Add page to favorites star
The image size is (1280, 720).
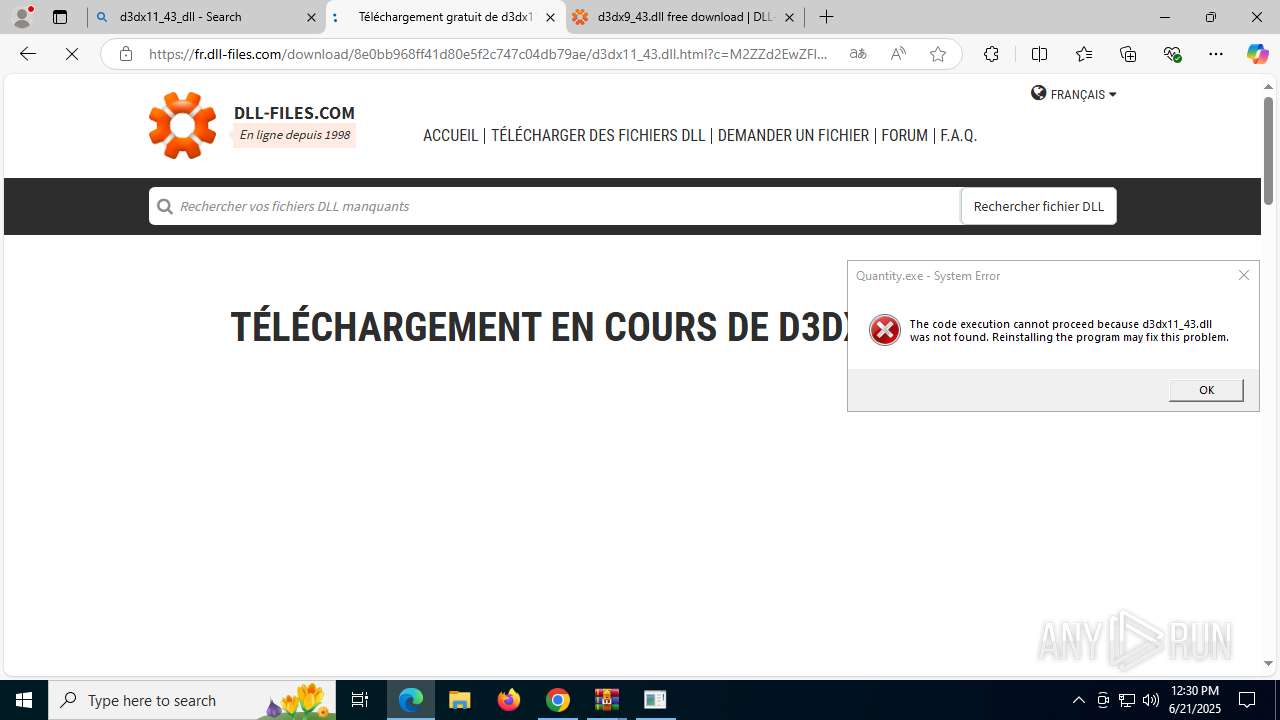pos(938,54)
